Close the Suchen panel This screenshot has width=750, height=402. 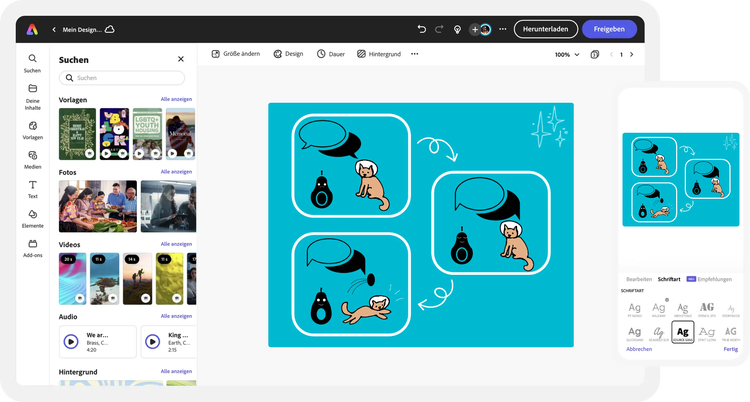[181, 59]
